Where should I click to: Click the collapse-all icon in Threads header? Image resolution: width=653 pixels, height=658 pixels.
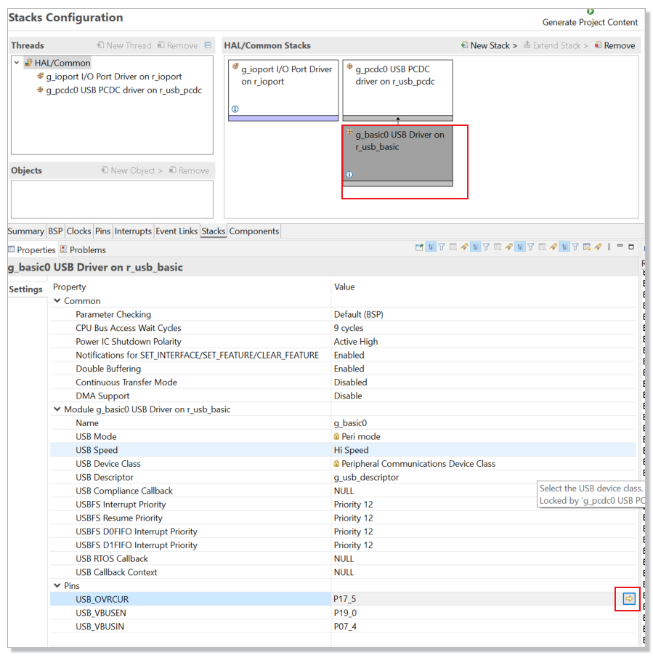click(208, 45)
